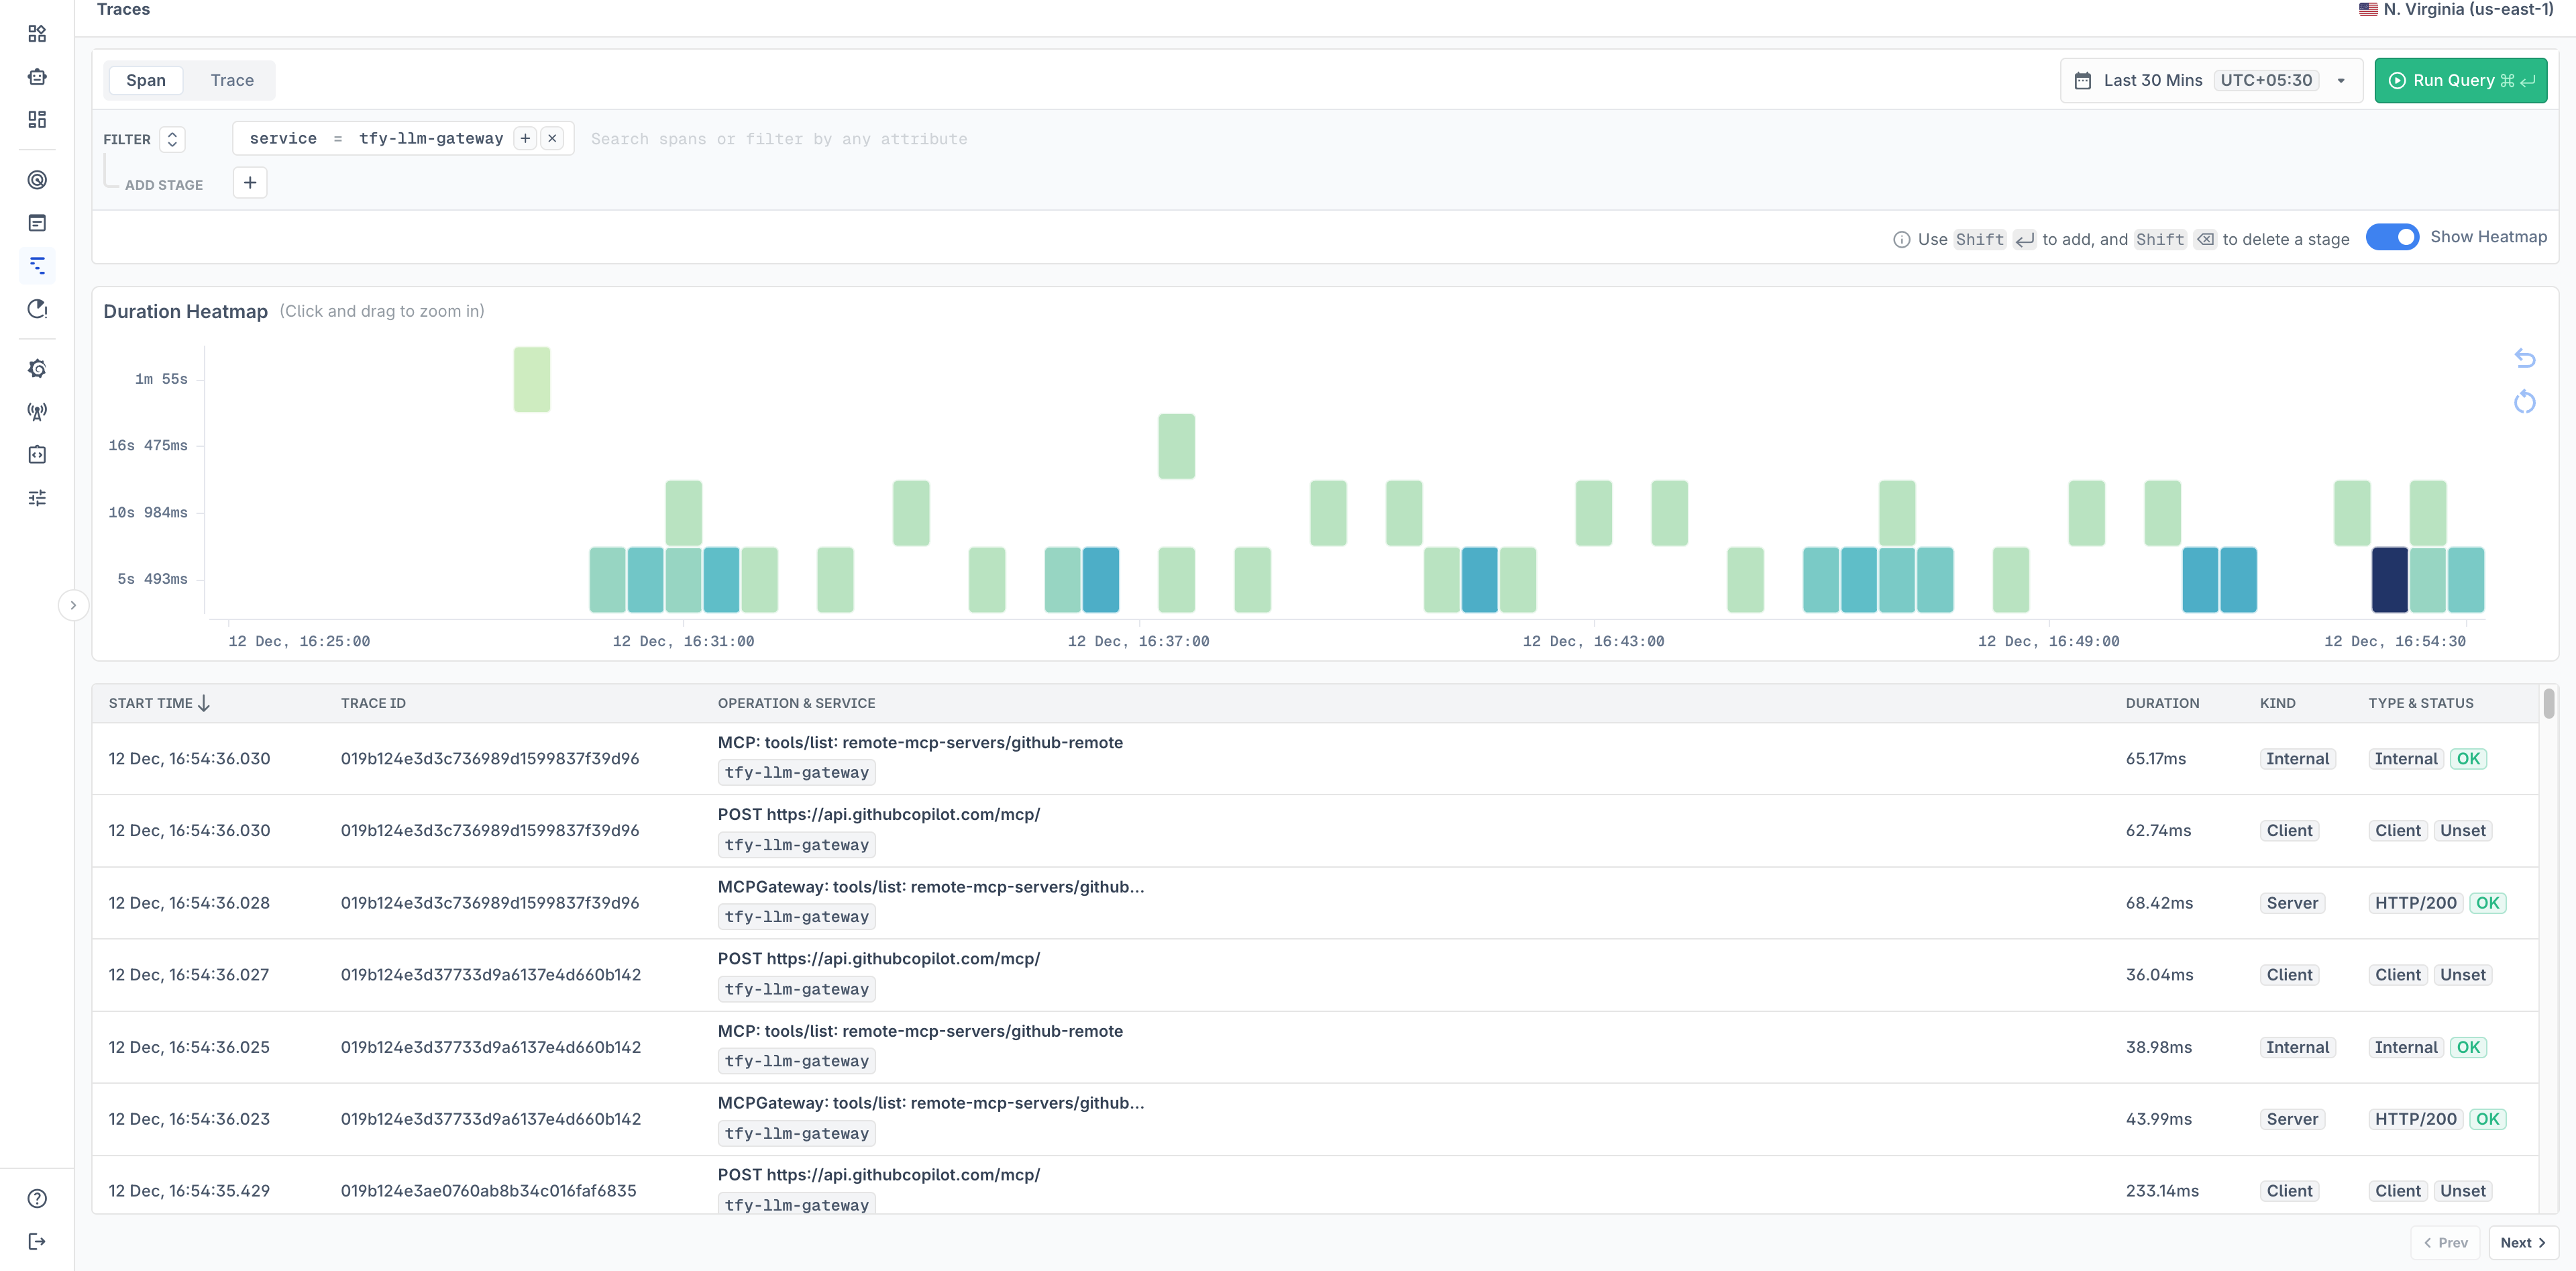The width and height of the screenshot is (2576, 1271).
Task: Open the time range dropdown arrow
Action: pos(2340,80)
